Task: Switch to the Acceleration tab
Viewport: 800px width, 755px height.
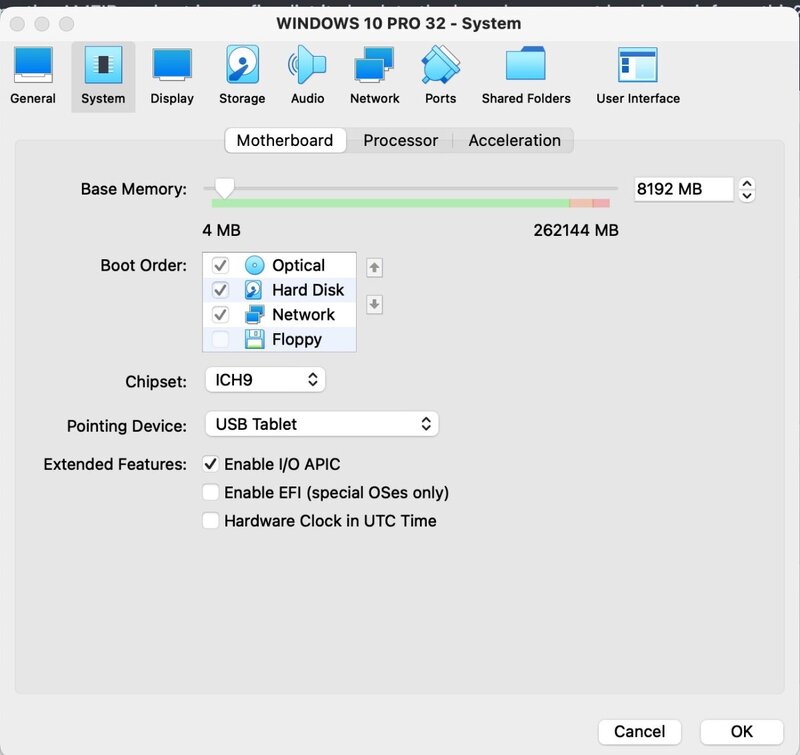Action: pos(514,140)
